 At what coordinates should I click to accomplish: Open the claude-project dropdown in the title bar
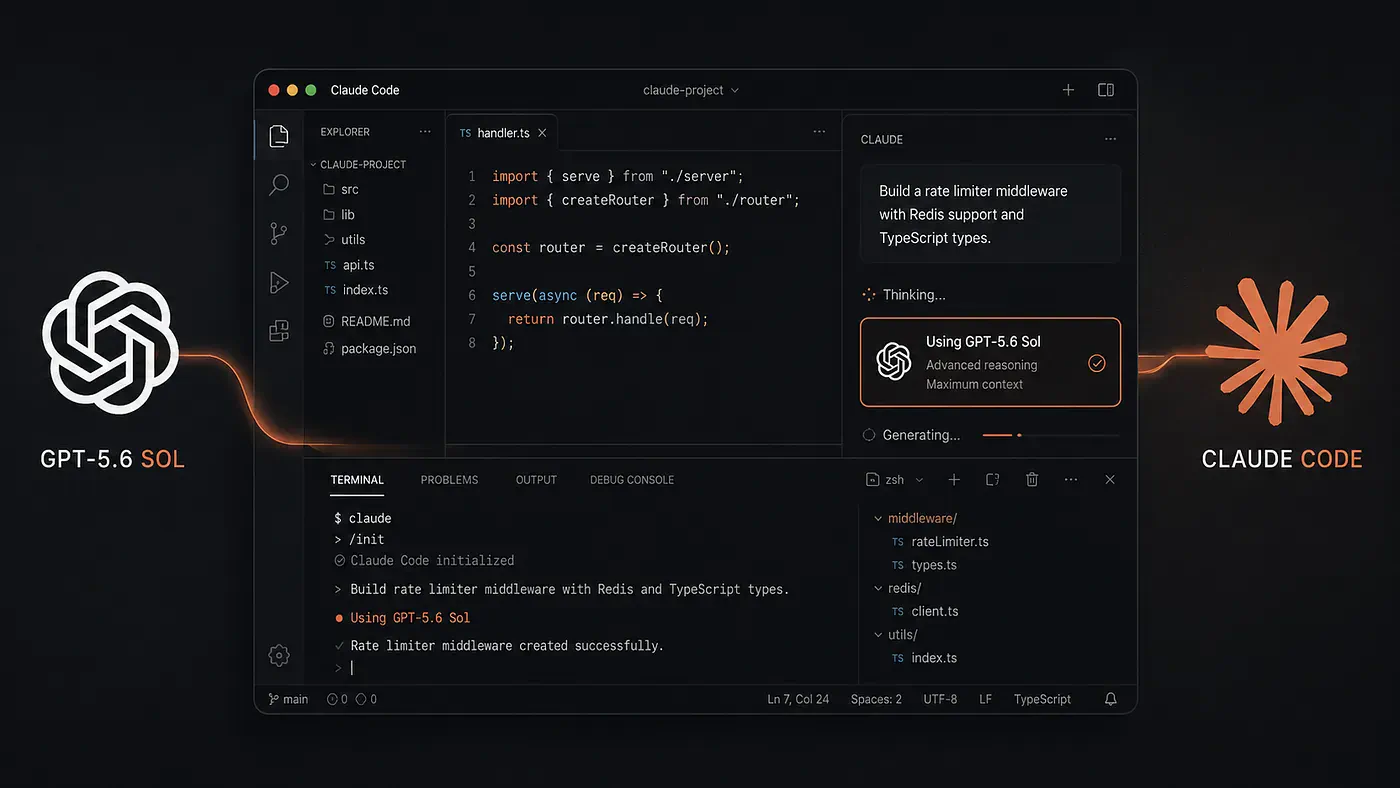[691, 90]
